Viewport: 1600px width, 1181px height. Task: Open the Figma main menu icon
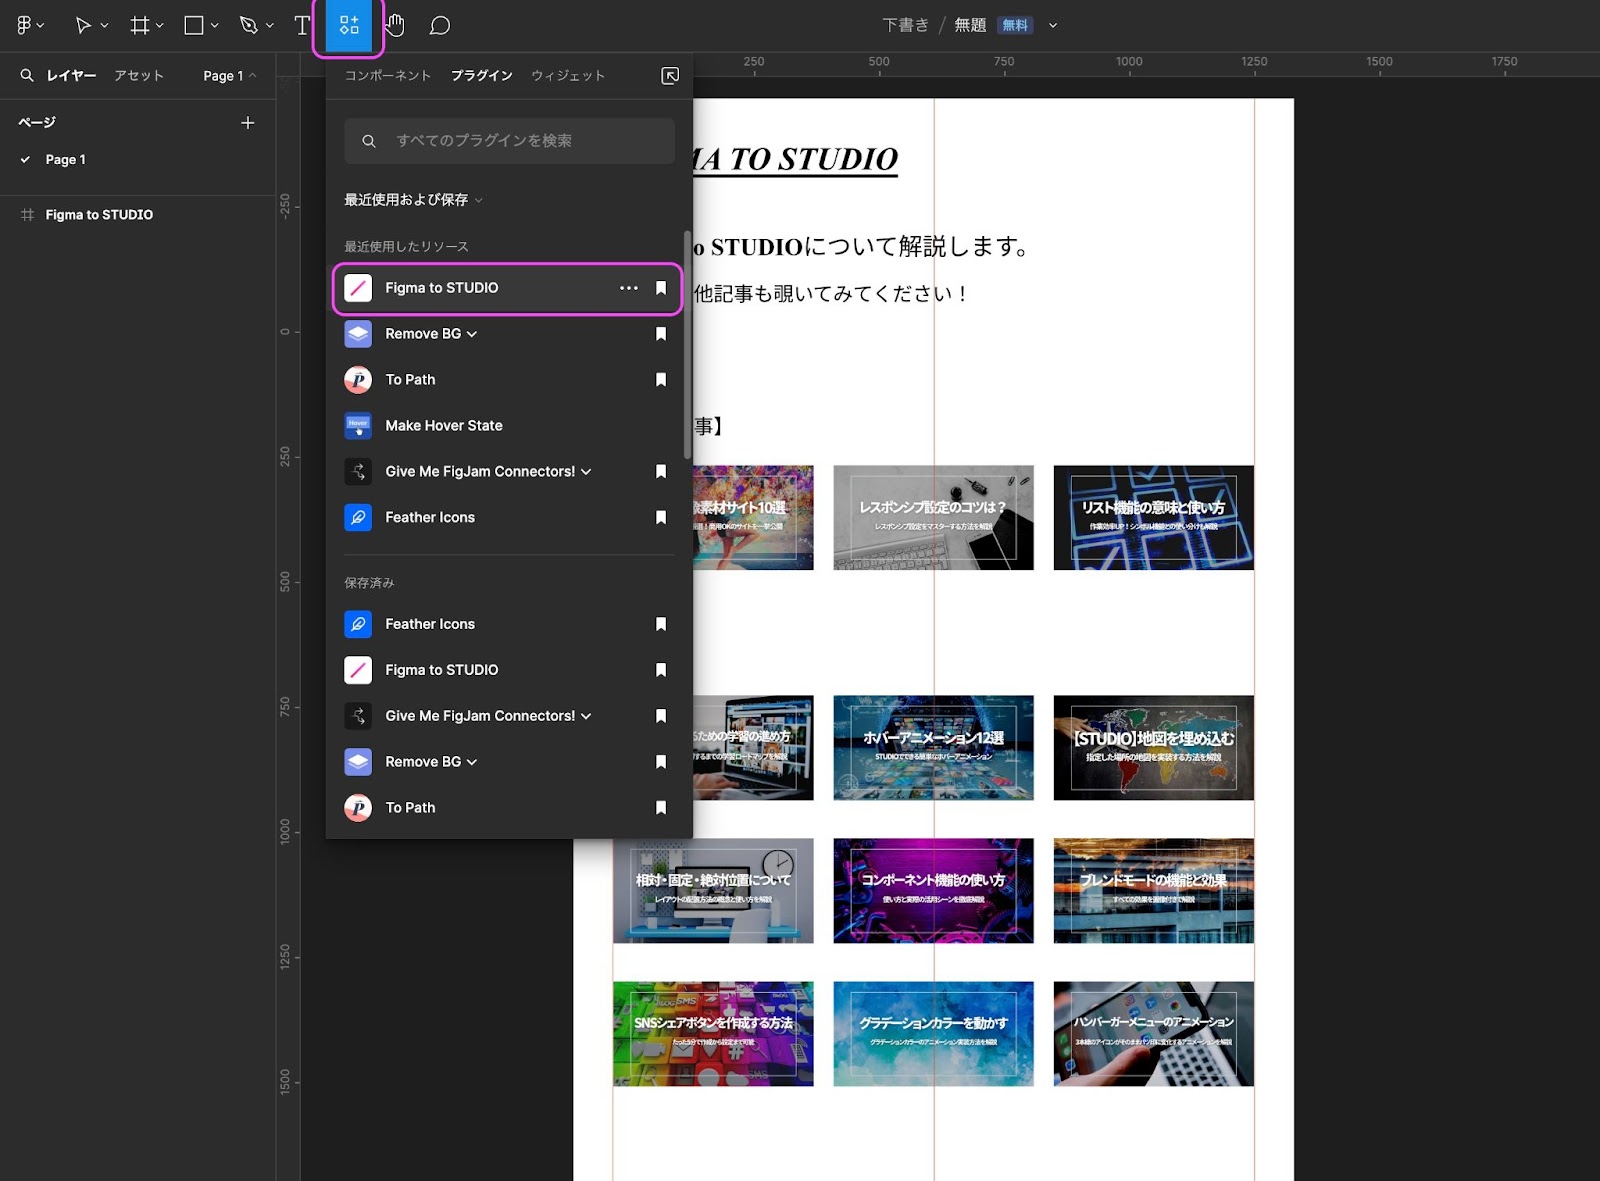click(x=24, y=25)
